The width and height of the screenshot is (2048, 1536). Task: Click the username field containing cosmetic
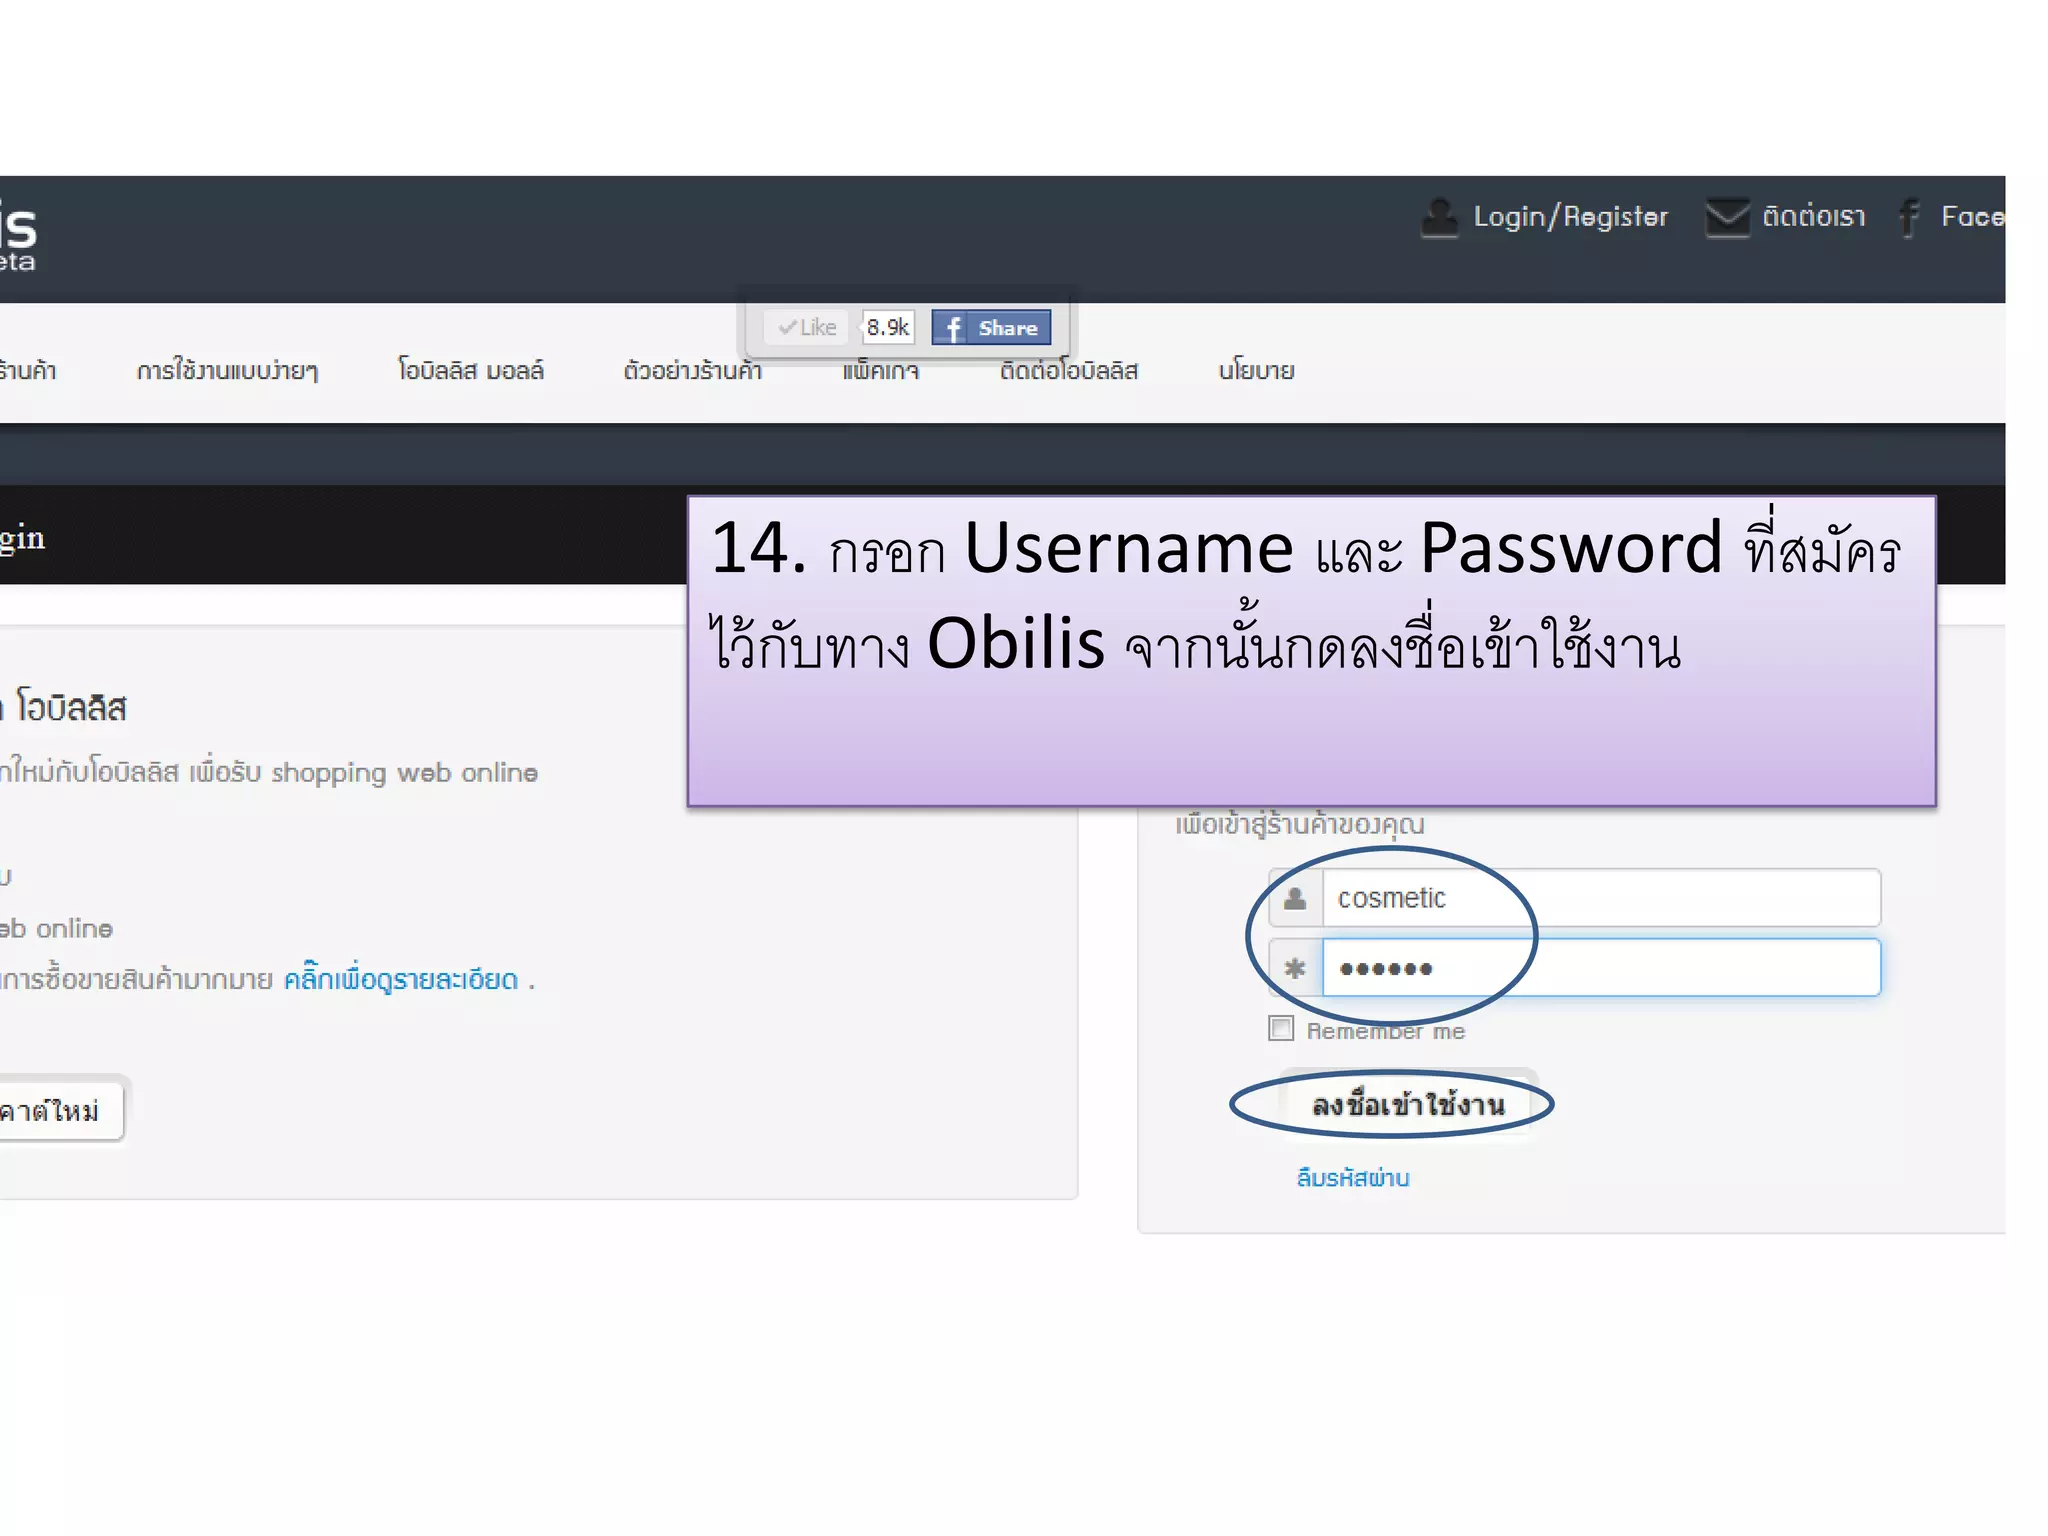click(x=1601, y=898)
